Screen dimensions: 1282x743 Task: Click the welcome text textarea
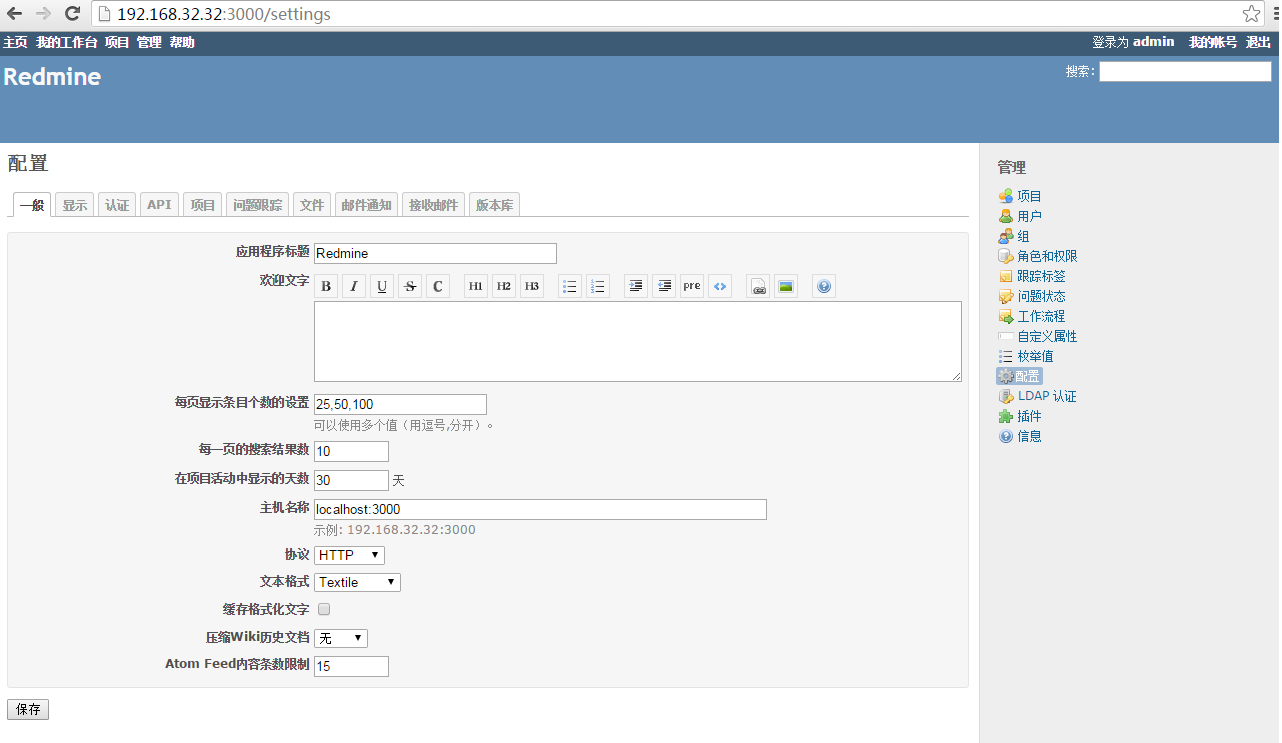click(x=638, y=341)
